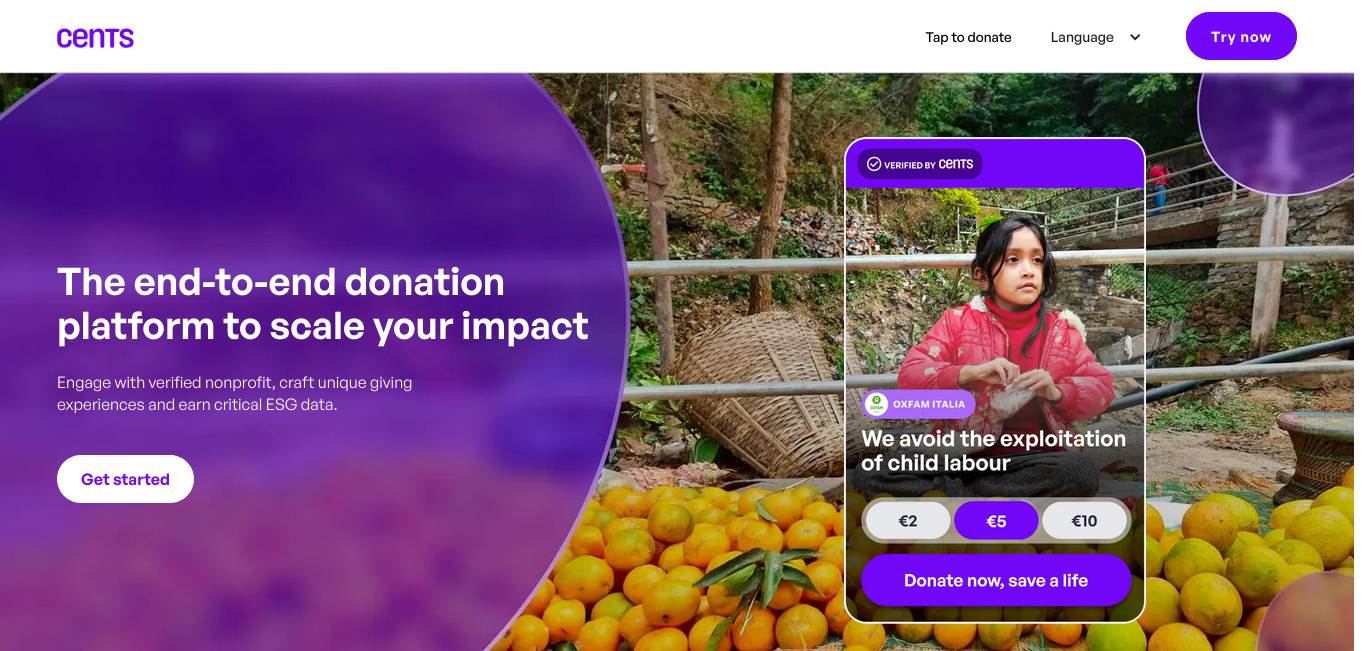Select the €5 donation amount
The height and width of the screenshot is (651, 1366).
pyautogui.click(x=996, y=521)
